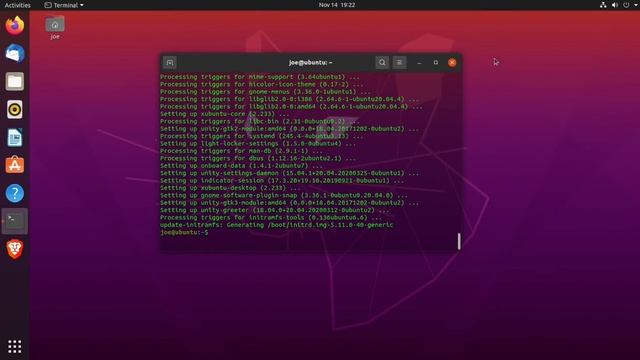Launch Ubuntu Software from the dock
Image resolution: width=640 pixels, height=360 pixels.
point(15,165)
